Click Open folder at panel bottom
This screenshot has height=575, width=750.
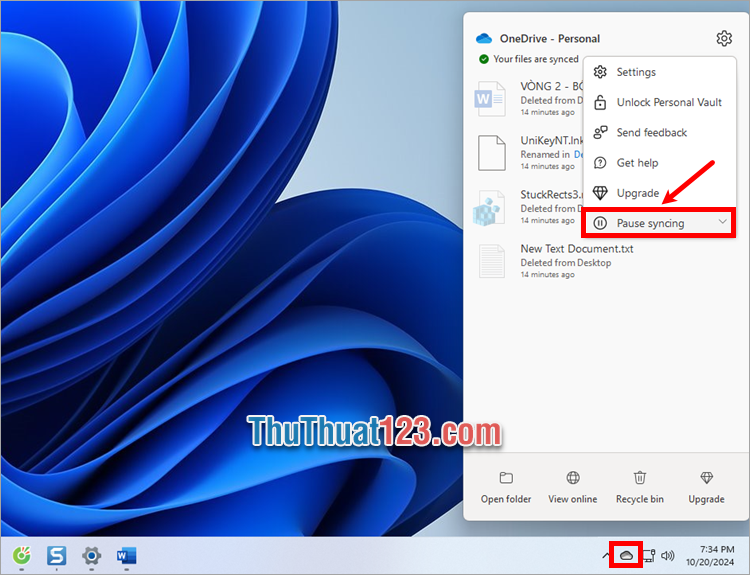506,487
